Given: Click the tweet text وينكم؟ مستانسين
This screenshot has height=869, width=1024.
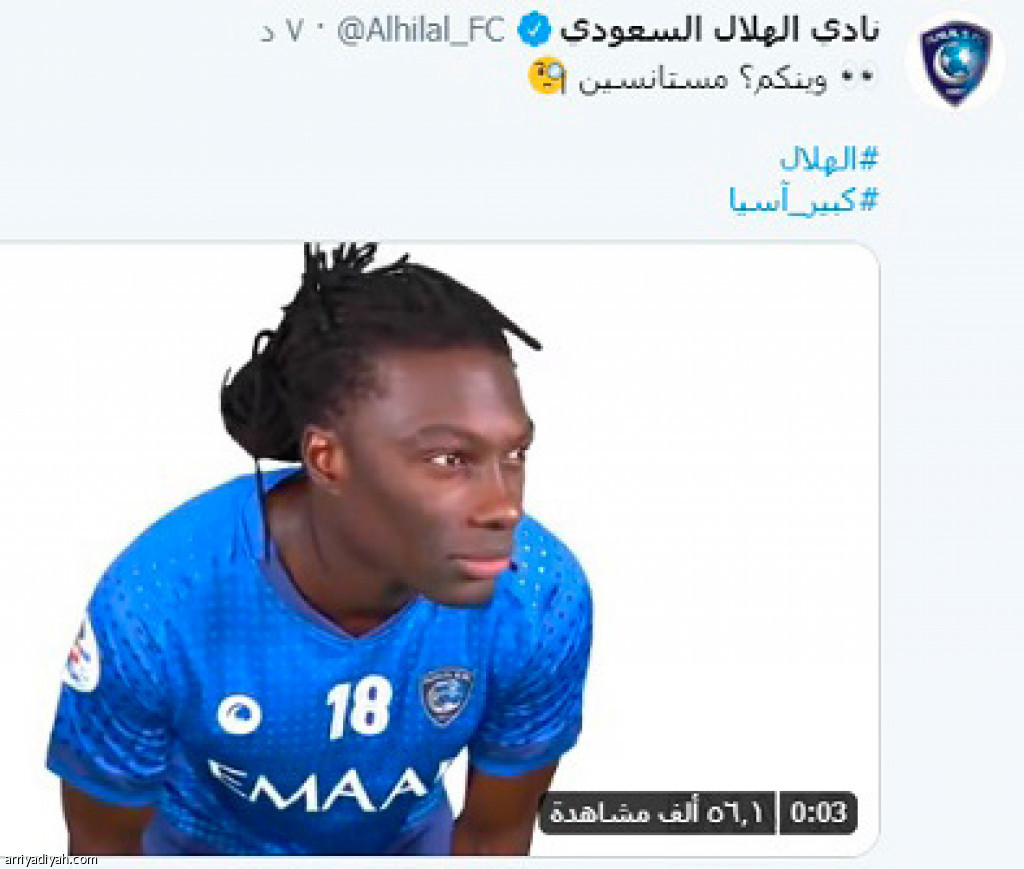Looking at the screenshot, I should click(x=703, y=80).
